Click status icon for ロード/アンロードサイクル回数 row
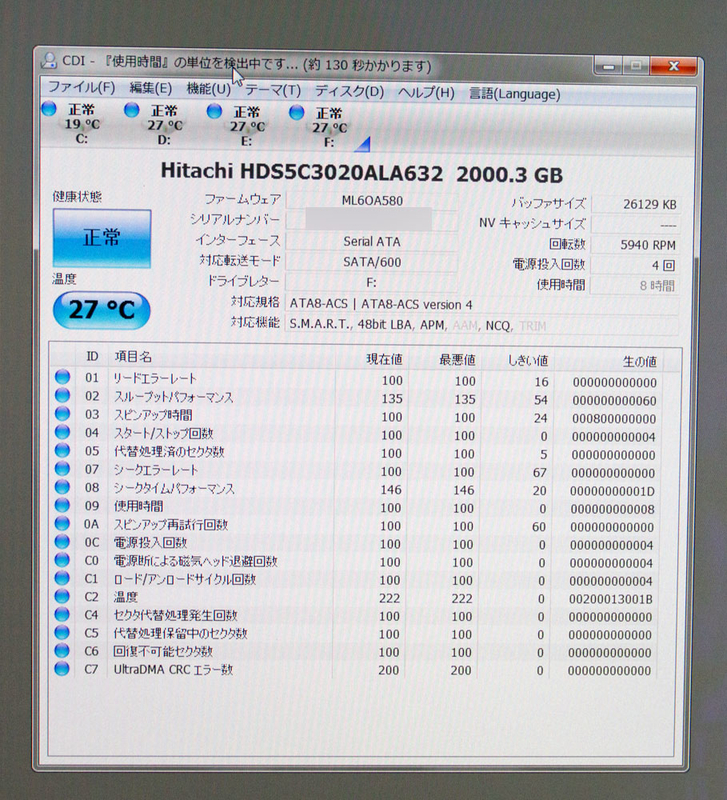 point(62,578)
